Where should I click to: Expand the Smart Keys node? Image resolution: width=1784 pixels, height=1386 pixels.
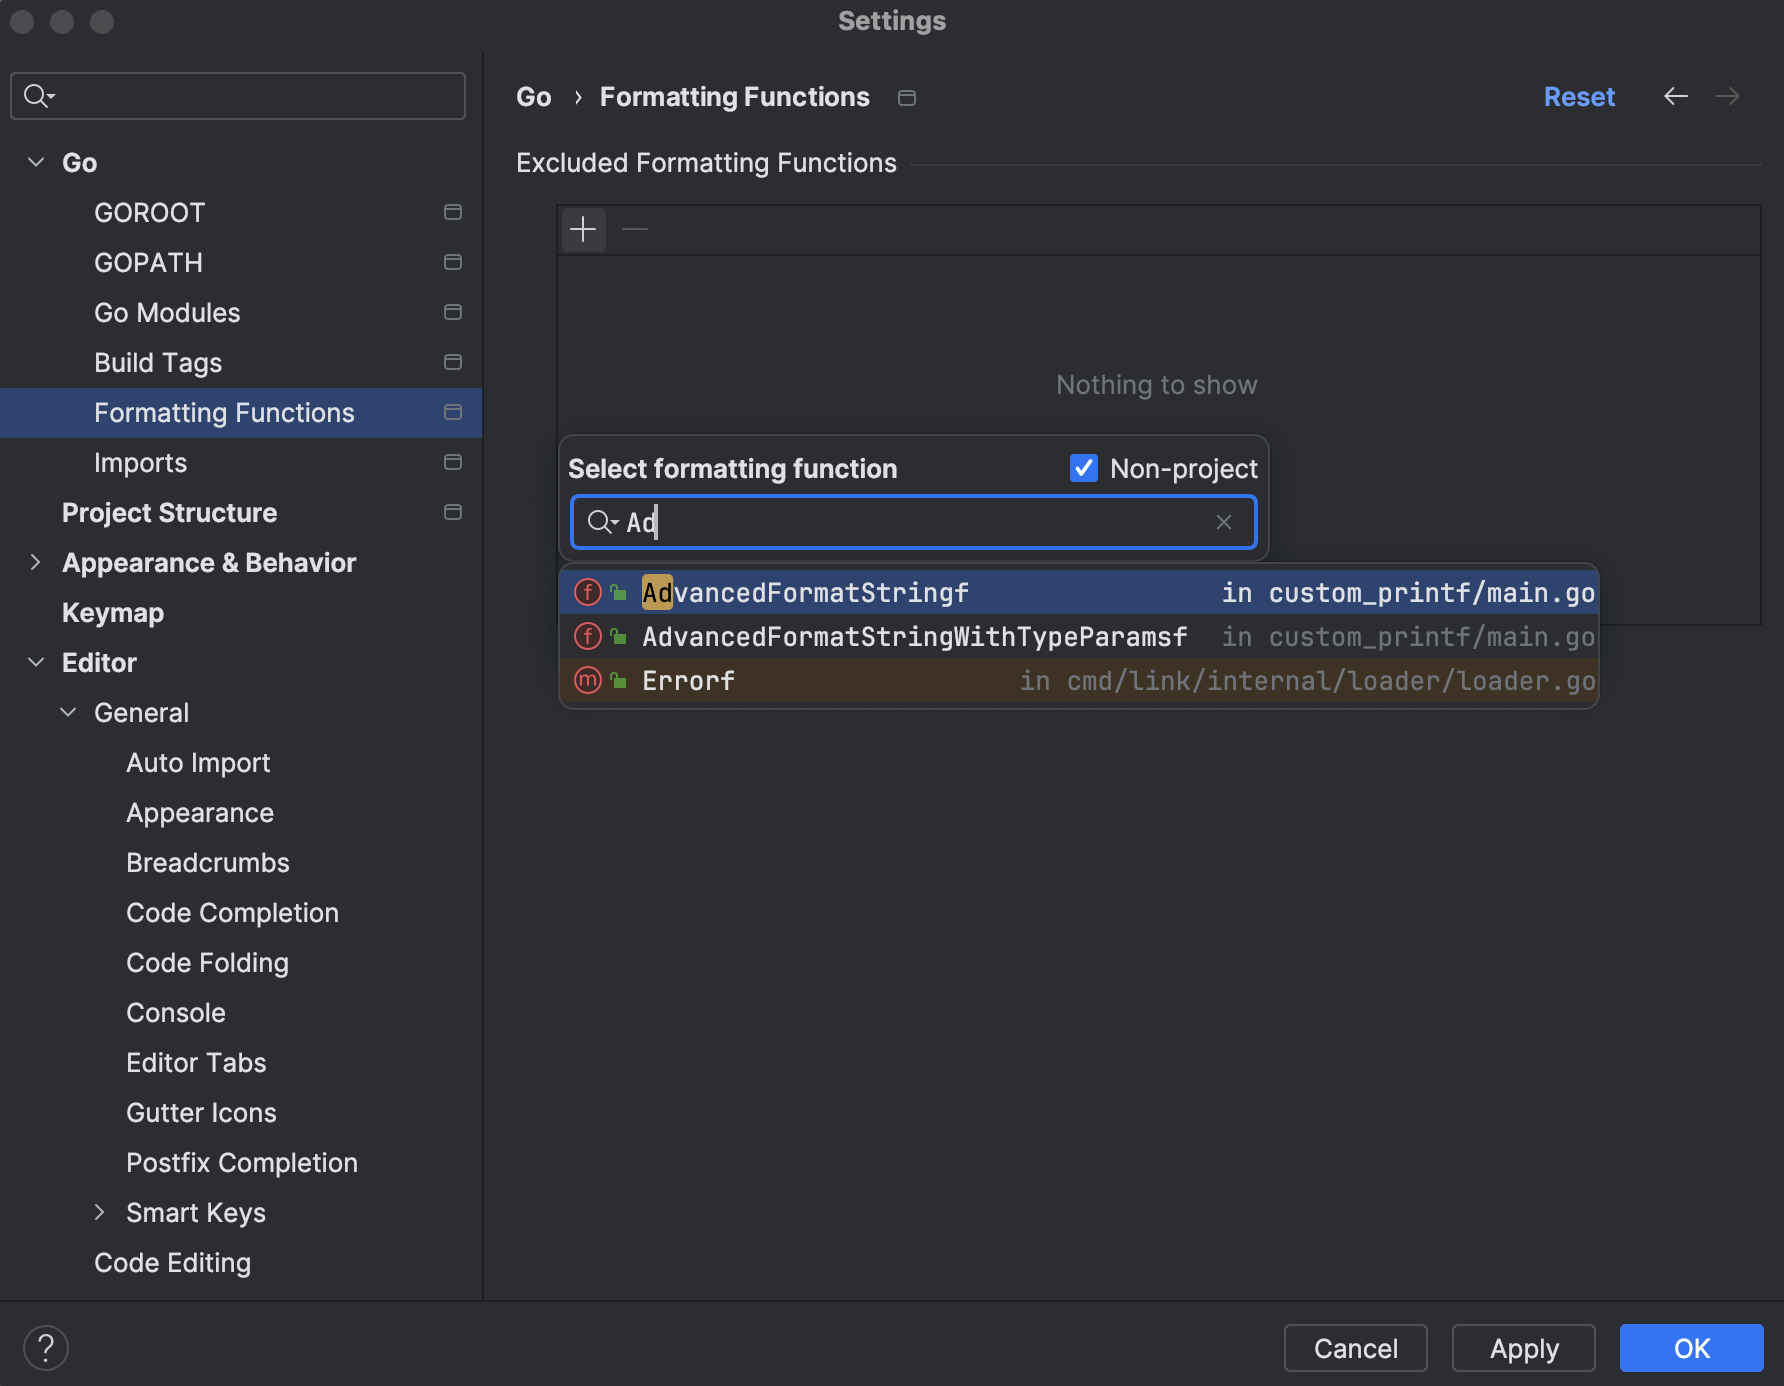(x=100, y=1212)
